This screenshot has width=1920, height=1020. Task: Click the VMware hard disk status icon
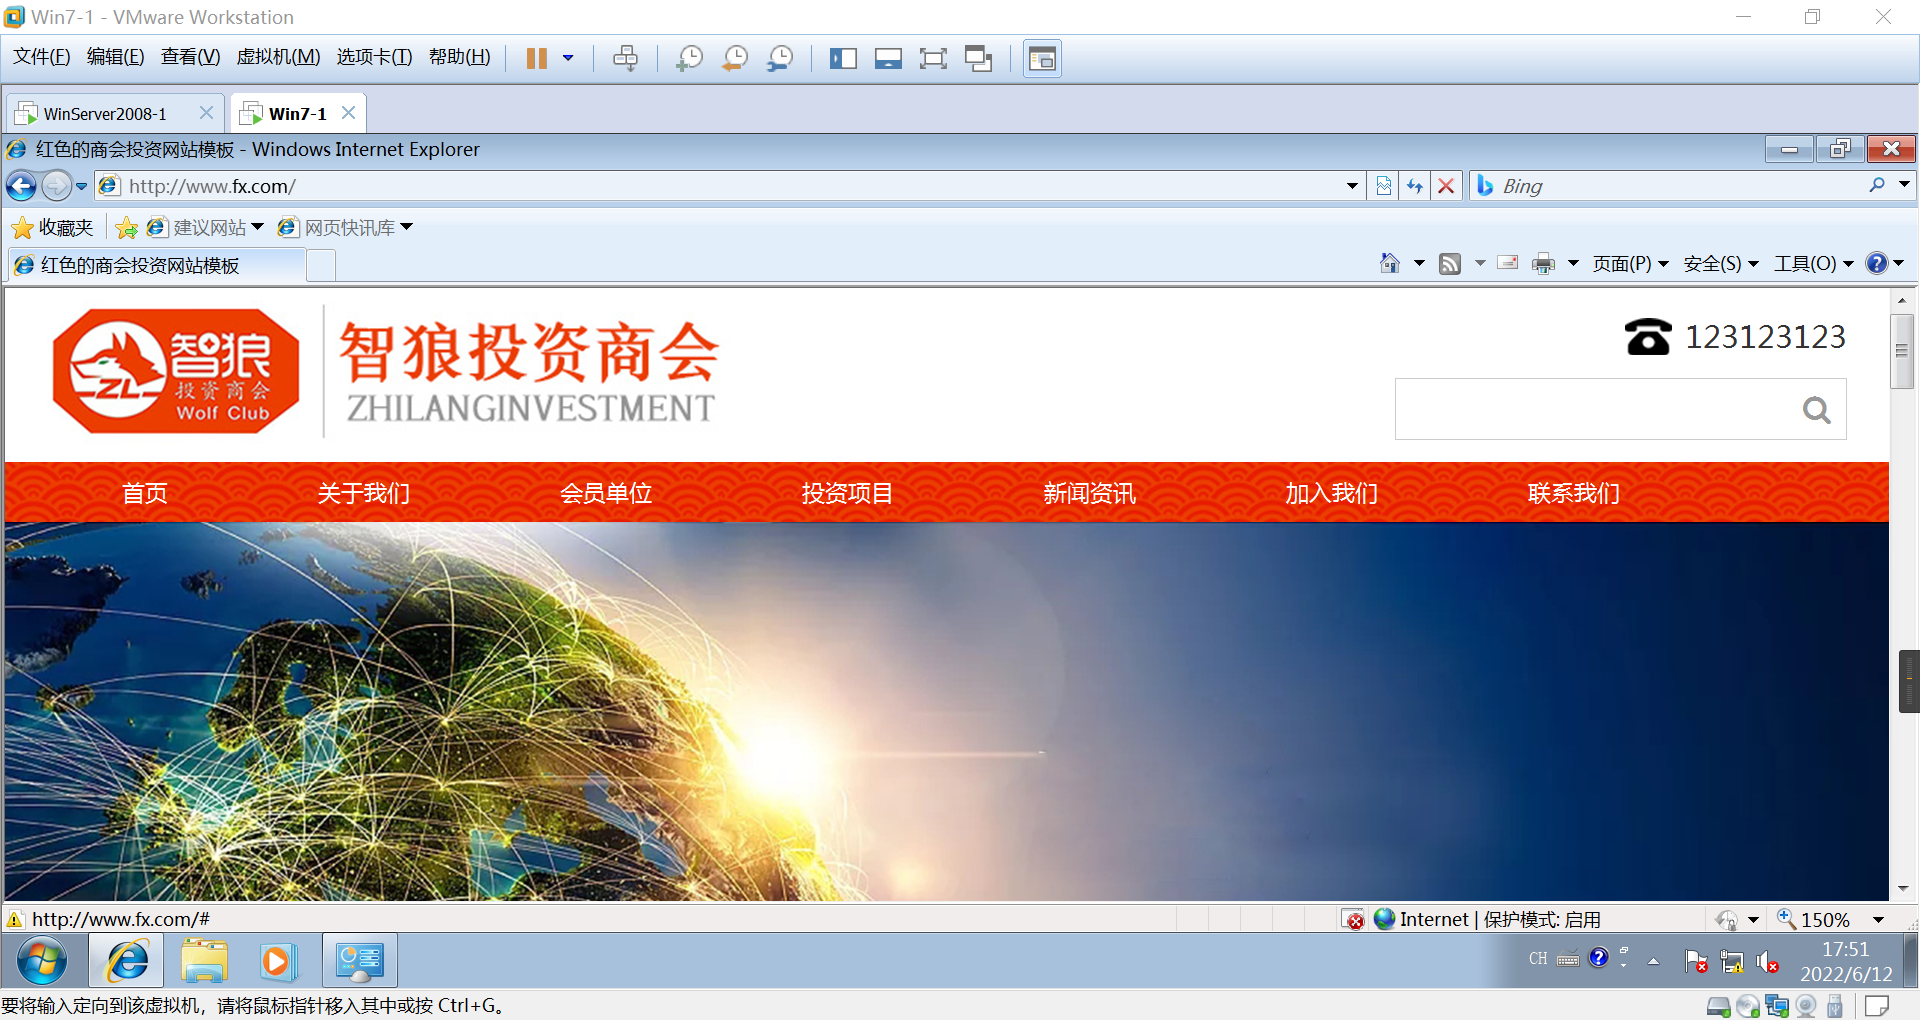(1719, 1006)
